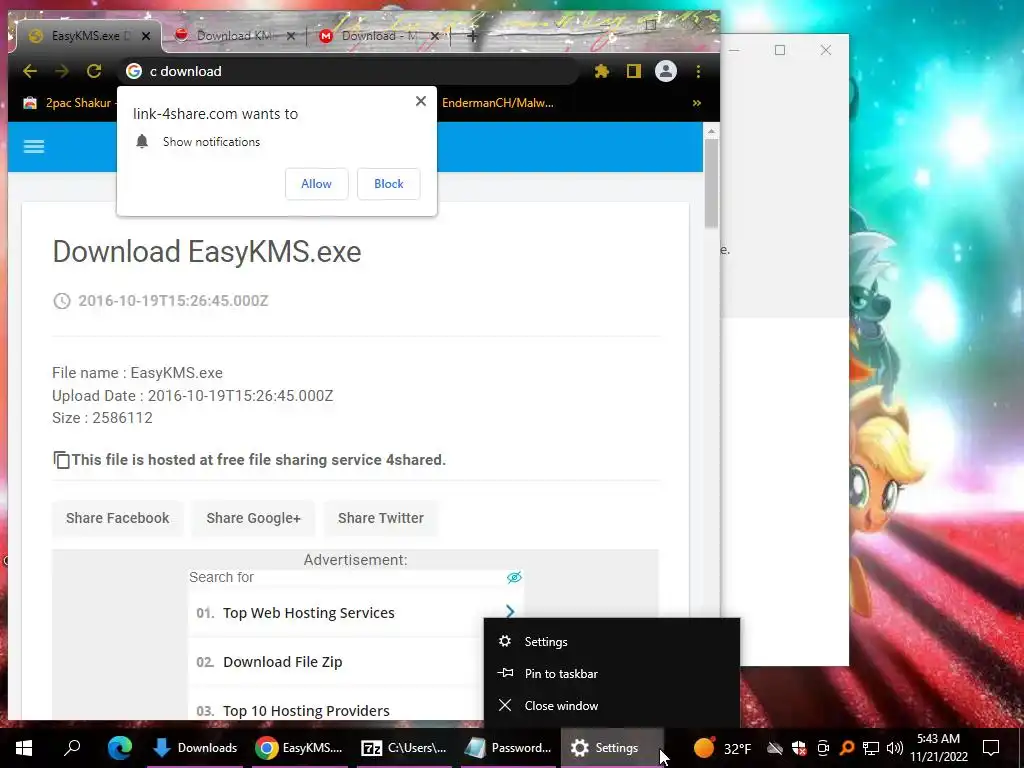Block notifications from link-4share.com

389,184
